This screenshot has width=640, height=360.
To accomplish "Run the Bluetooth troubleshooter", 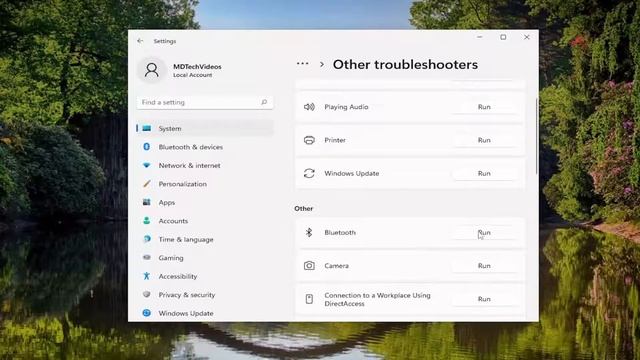I will tap(484, 233).
